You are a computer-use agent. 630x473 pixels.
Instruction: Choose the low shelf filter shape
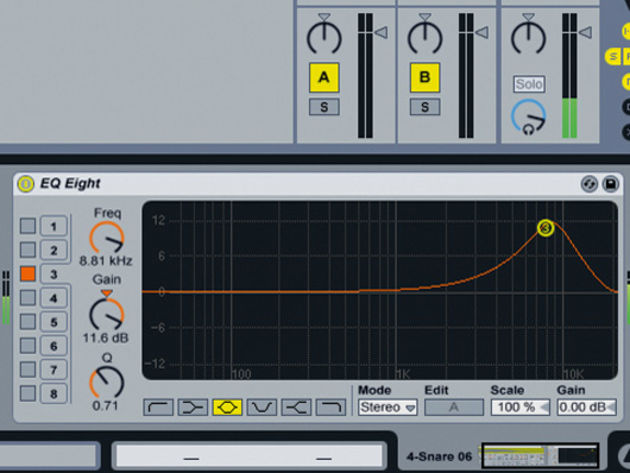tap(193, 407)
